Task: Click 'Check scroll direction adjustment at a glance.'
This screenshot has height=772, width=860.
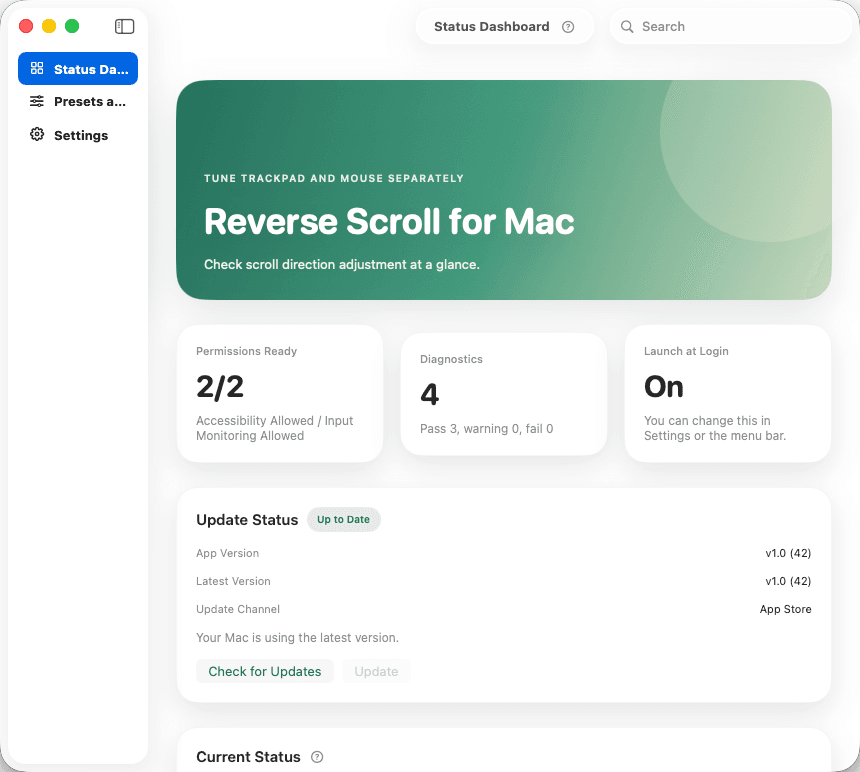Action: click(342, 264)
